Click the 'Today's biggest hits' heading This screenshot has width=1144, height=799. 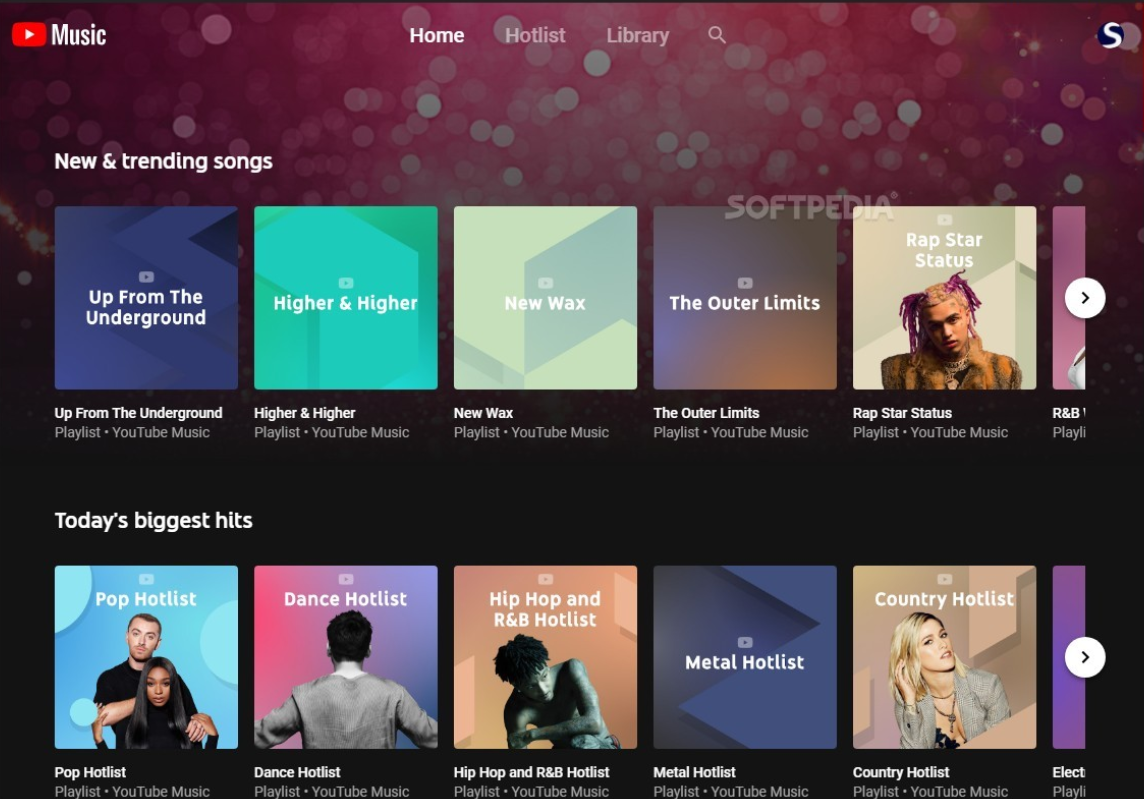pyautogui.click(x=153, y=520)
